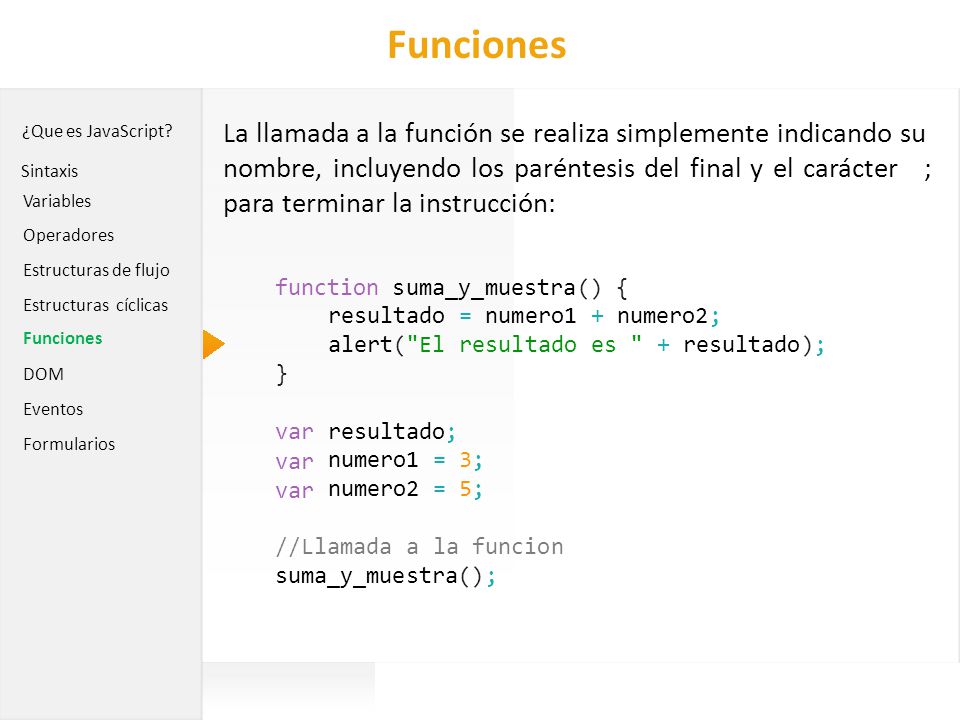Click the '//Llamada a la funcion' comment
This screenshot has width=960, height=720.
(x=419, y=546)
